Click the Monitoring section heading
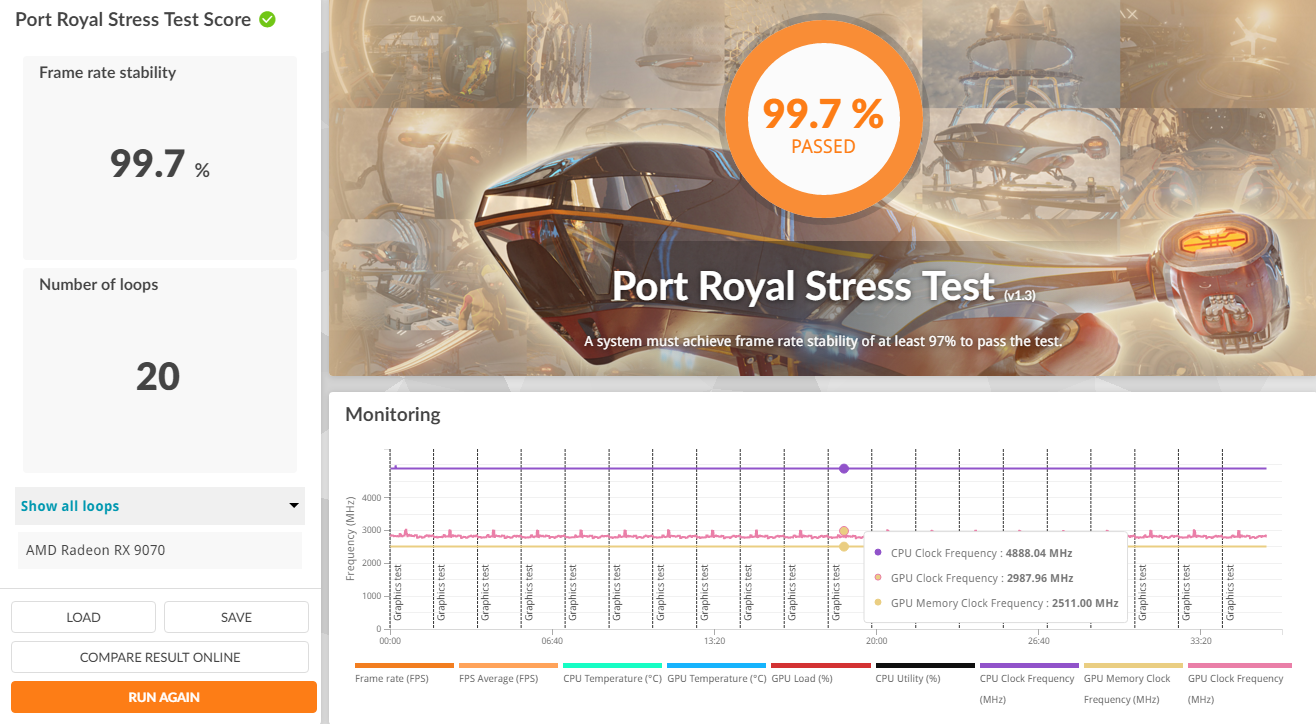Viewport: 1316px width, 724px height. [392, 414]
